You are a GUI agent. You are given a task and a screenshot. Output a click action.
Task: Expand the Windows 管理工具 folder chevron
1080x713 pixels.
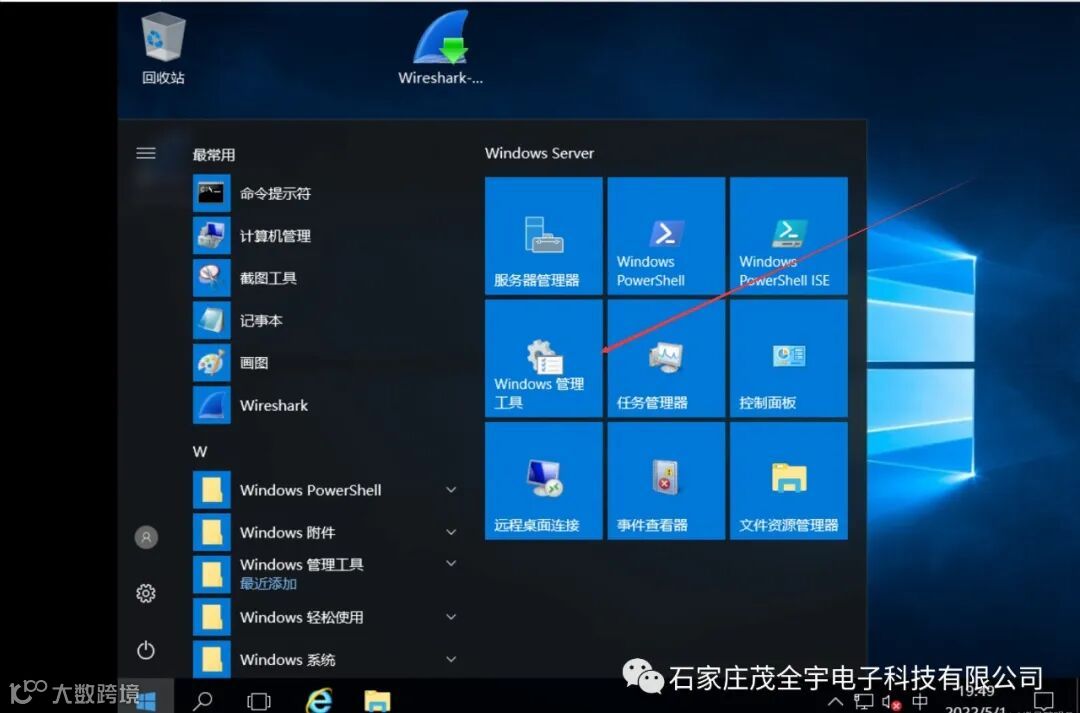451,564
